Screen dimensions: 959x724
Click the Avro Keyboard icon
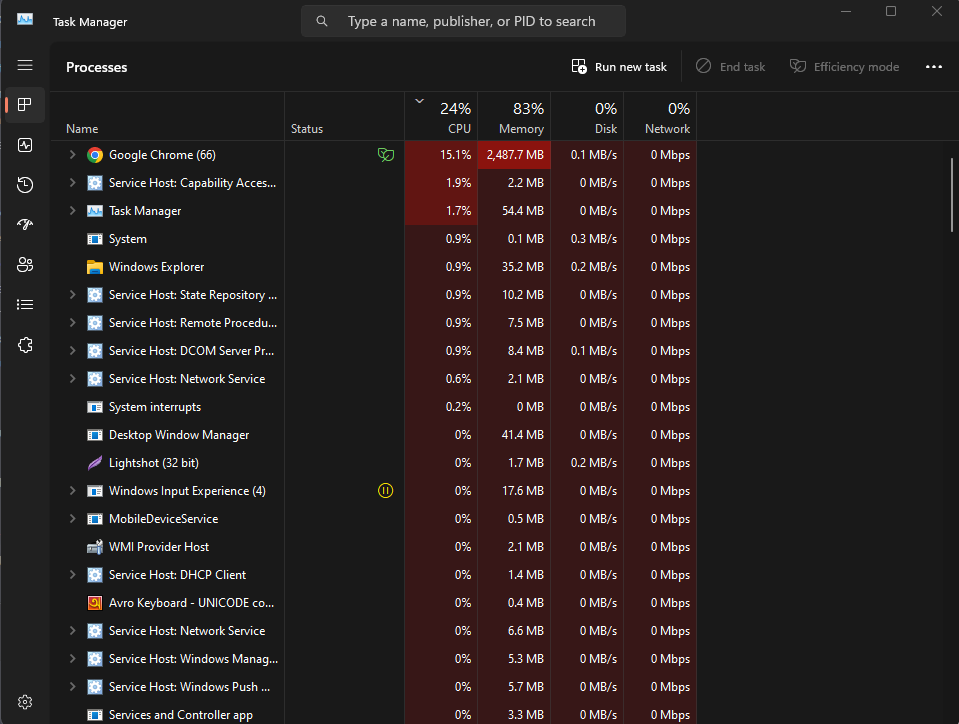point(95,603)
